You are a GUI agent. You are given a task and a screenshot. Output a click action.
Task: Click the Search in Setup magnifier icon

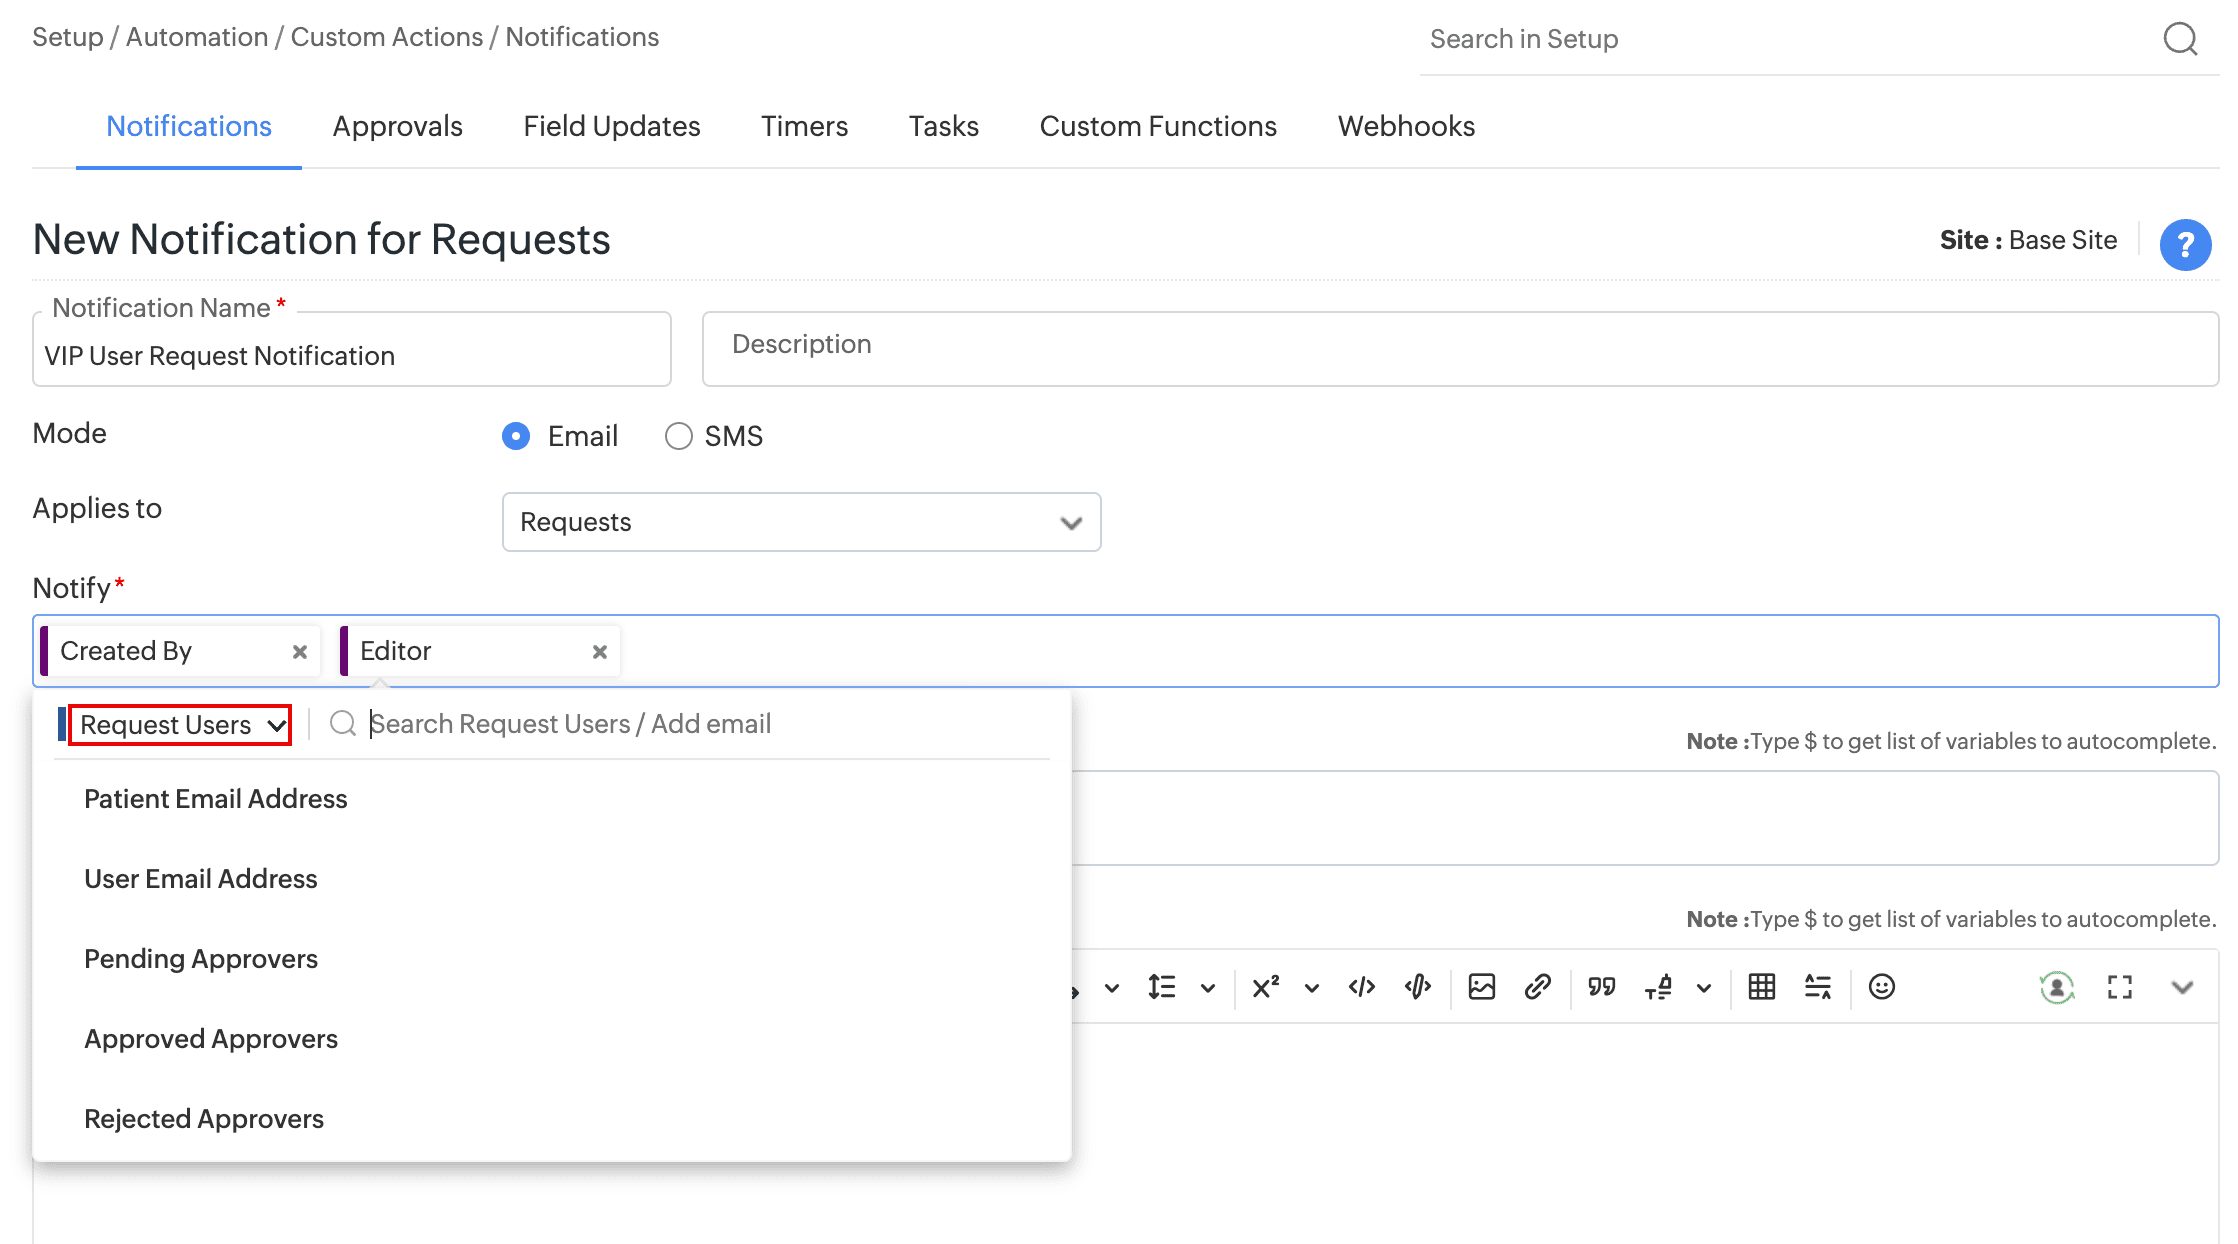click(2180, 39)
